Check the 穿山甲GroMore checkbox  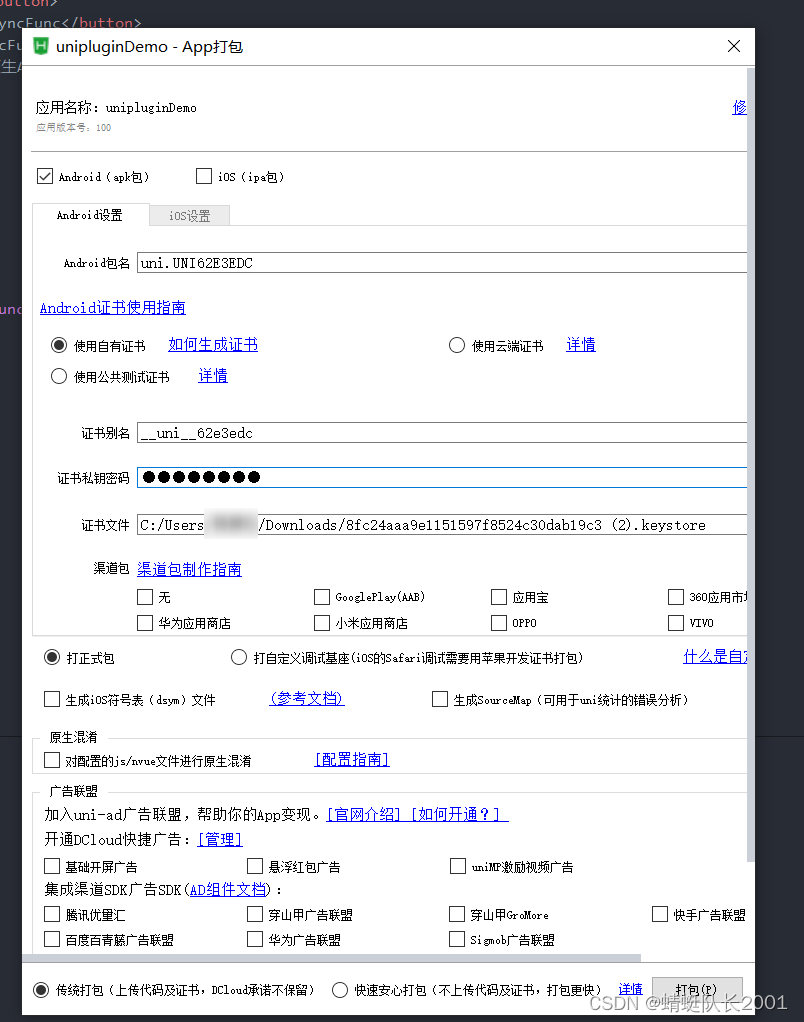457,914
